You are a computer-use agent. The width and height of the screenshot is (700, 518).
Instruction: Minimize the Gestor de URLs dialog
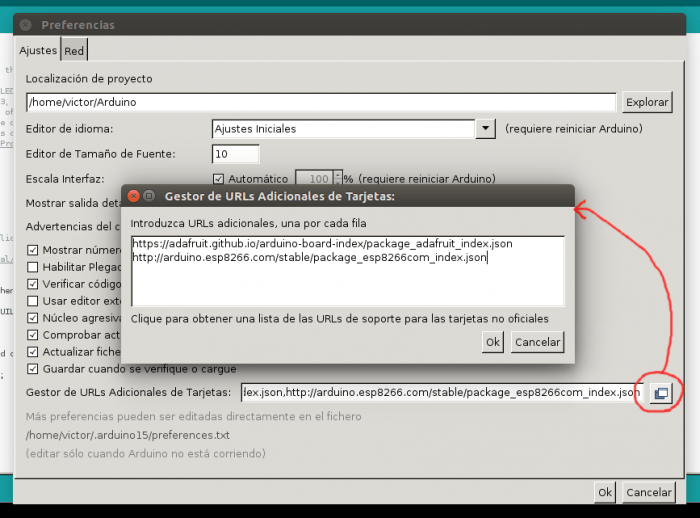149,196
